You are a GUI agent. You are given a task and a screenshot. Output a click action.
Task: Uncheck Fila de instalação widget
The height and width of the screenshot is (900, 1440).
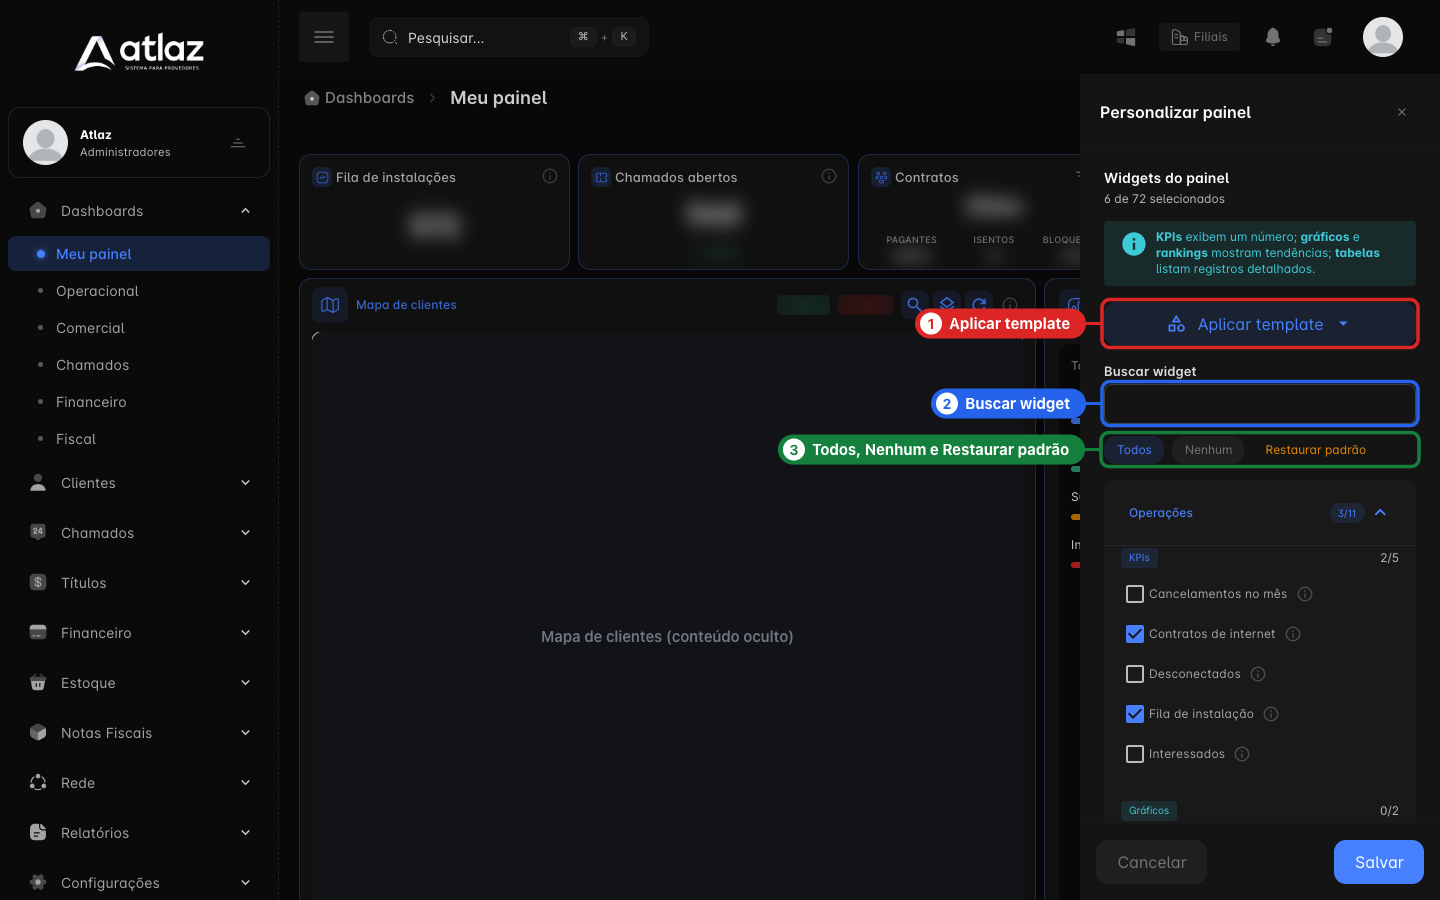1135,714
